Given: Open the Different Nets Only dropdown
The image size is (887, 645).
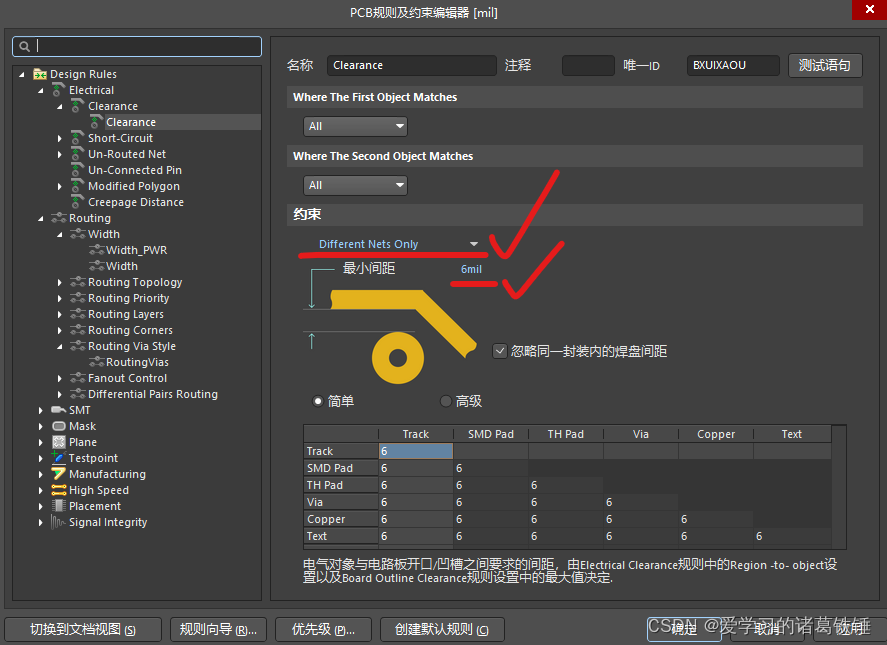Looking at the screenshot, I should (397, 244).
